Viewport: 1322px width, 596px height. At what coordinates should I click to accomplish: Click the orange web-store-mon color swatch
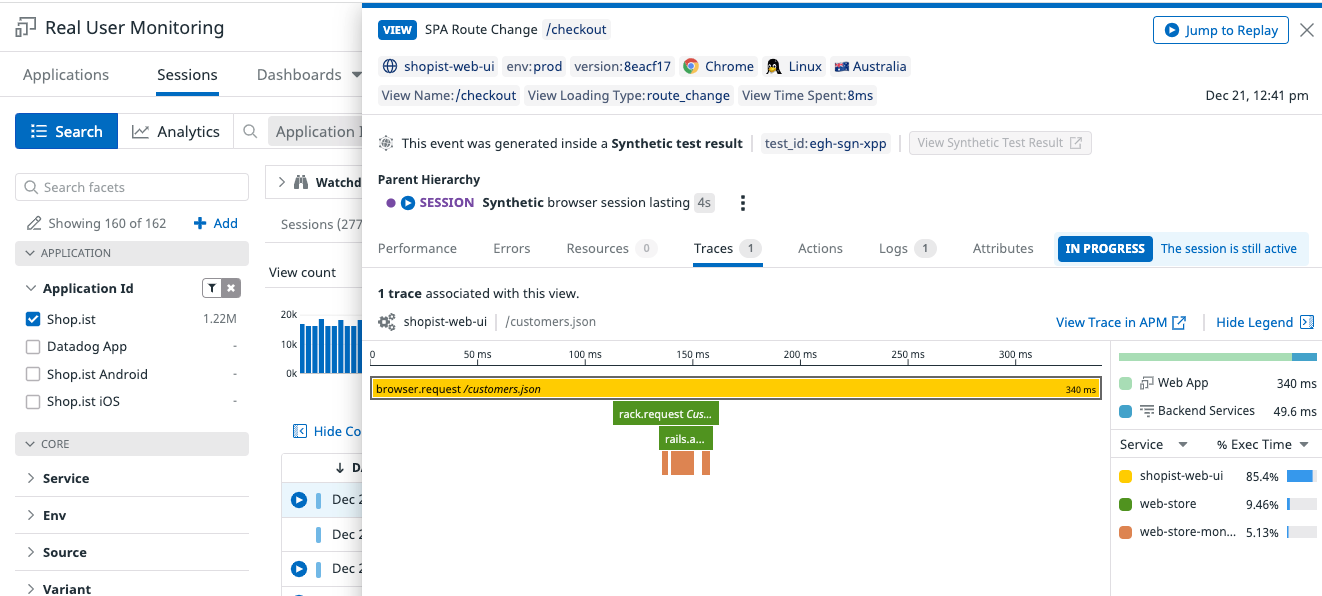(x=1126, y=532)
